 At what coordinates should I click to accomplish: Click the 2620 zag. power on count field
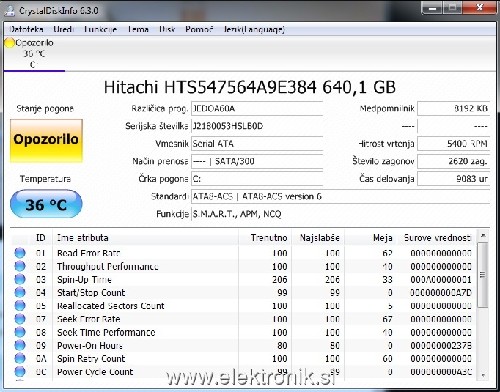pos(453,161)
